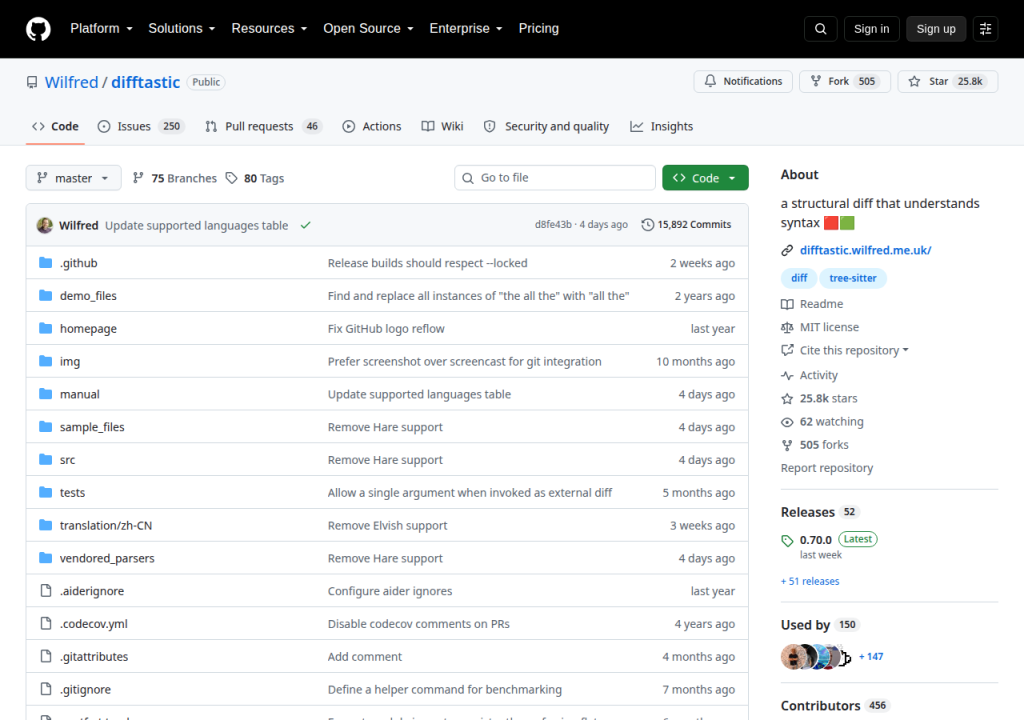This screenshot has width=1024, height=720.
Task: Open the search magnifier icon in header
Action: [x=820, y=29]
